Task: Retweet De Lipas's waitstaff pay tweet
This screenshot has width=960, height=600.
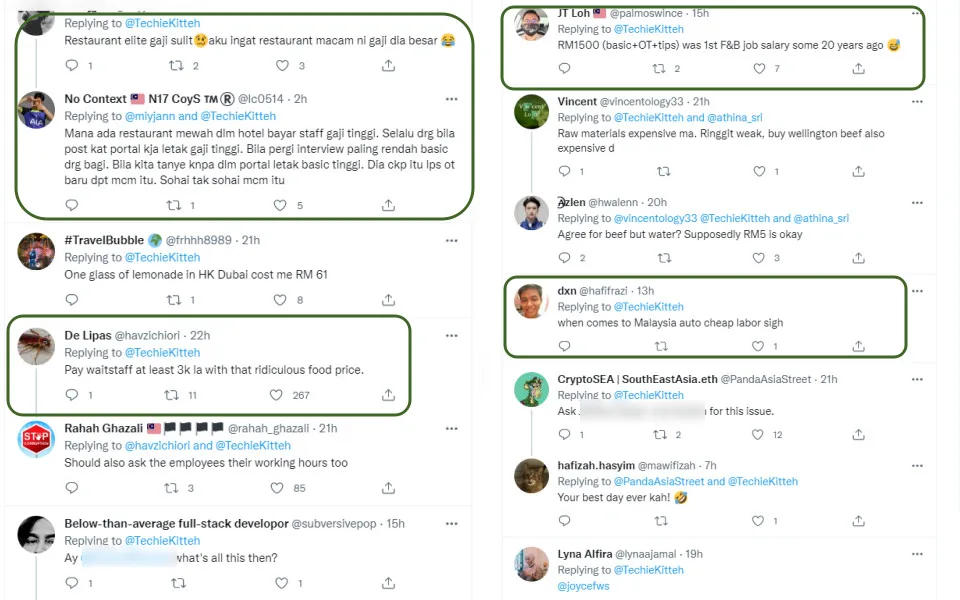Action: [174, 395]
